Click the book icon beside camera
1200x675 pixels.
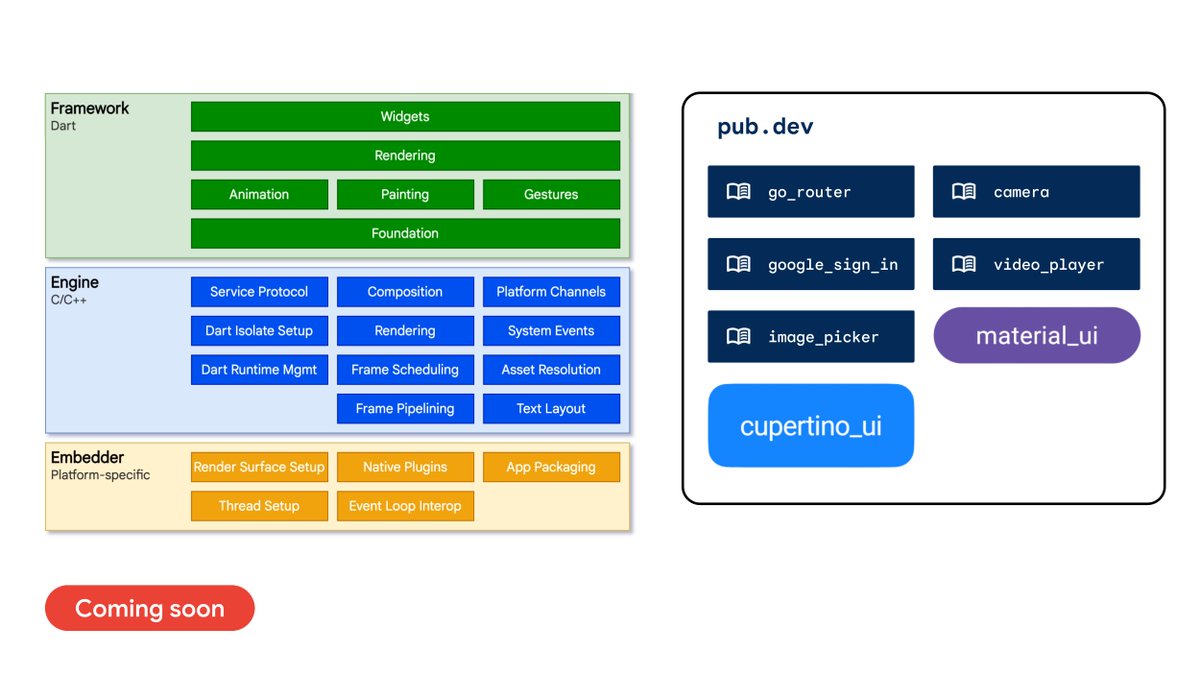pos(964,192)
